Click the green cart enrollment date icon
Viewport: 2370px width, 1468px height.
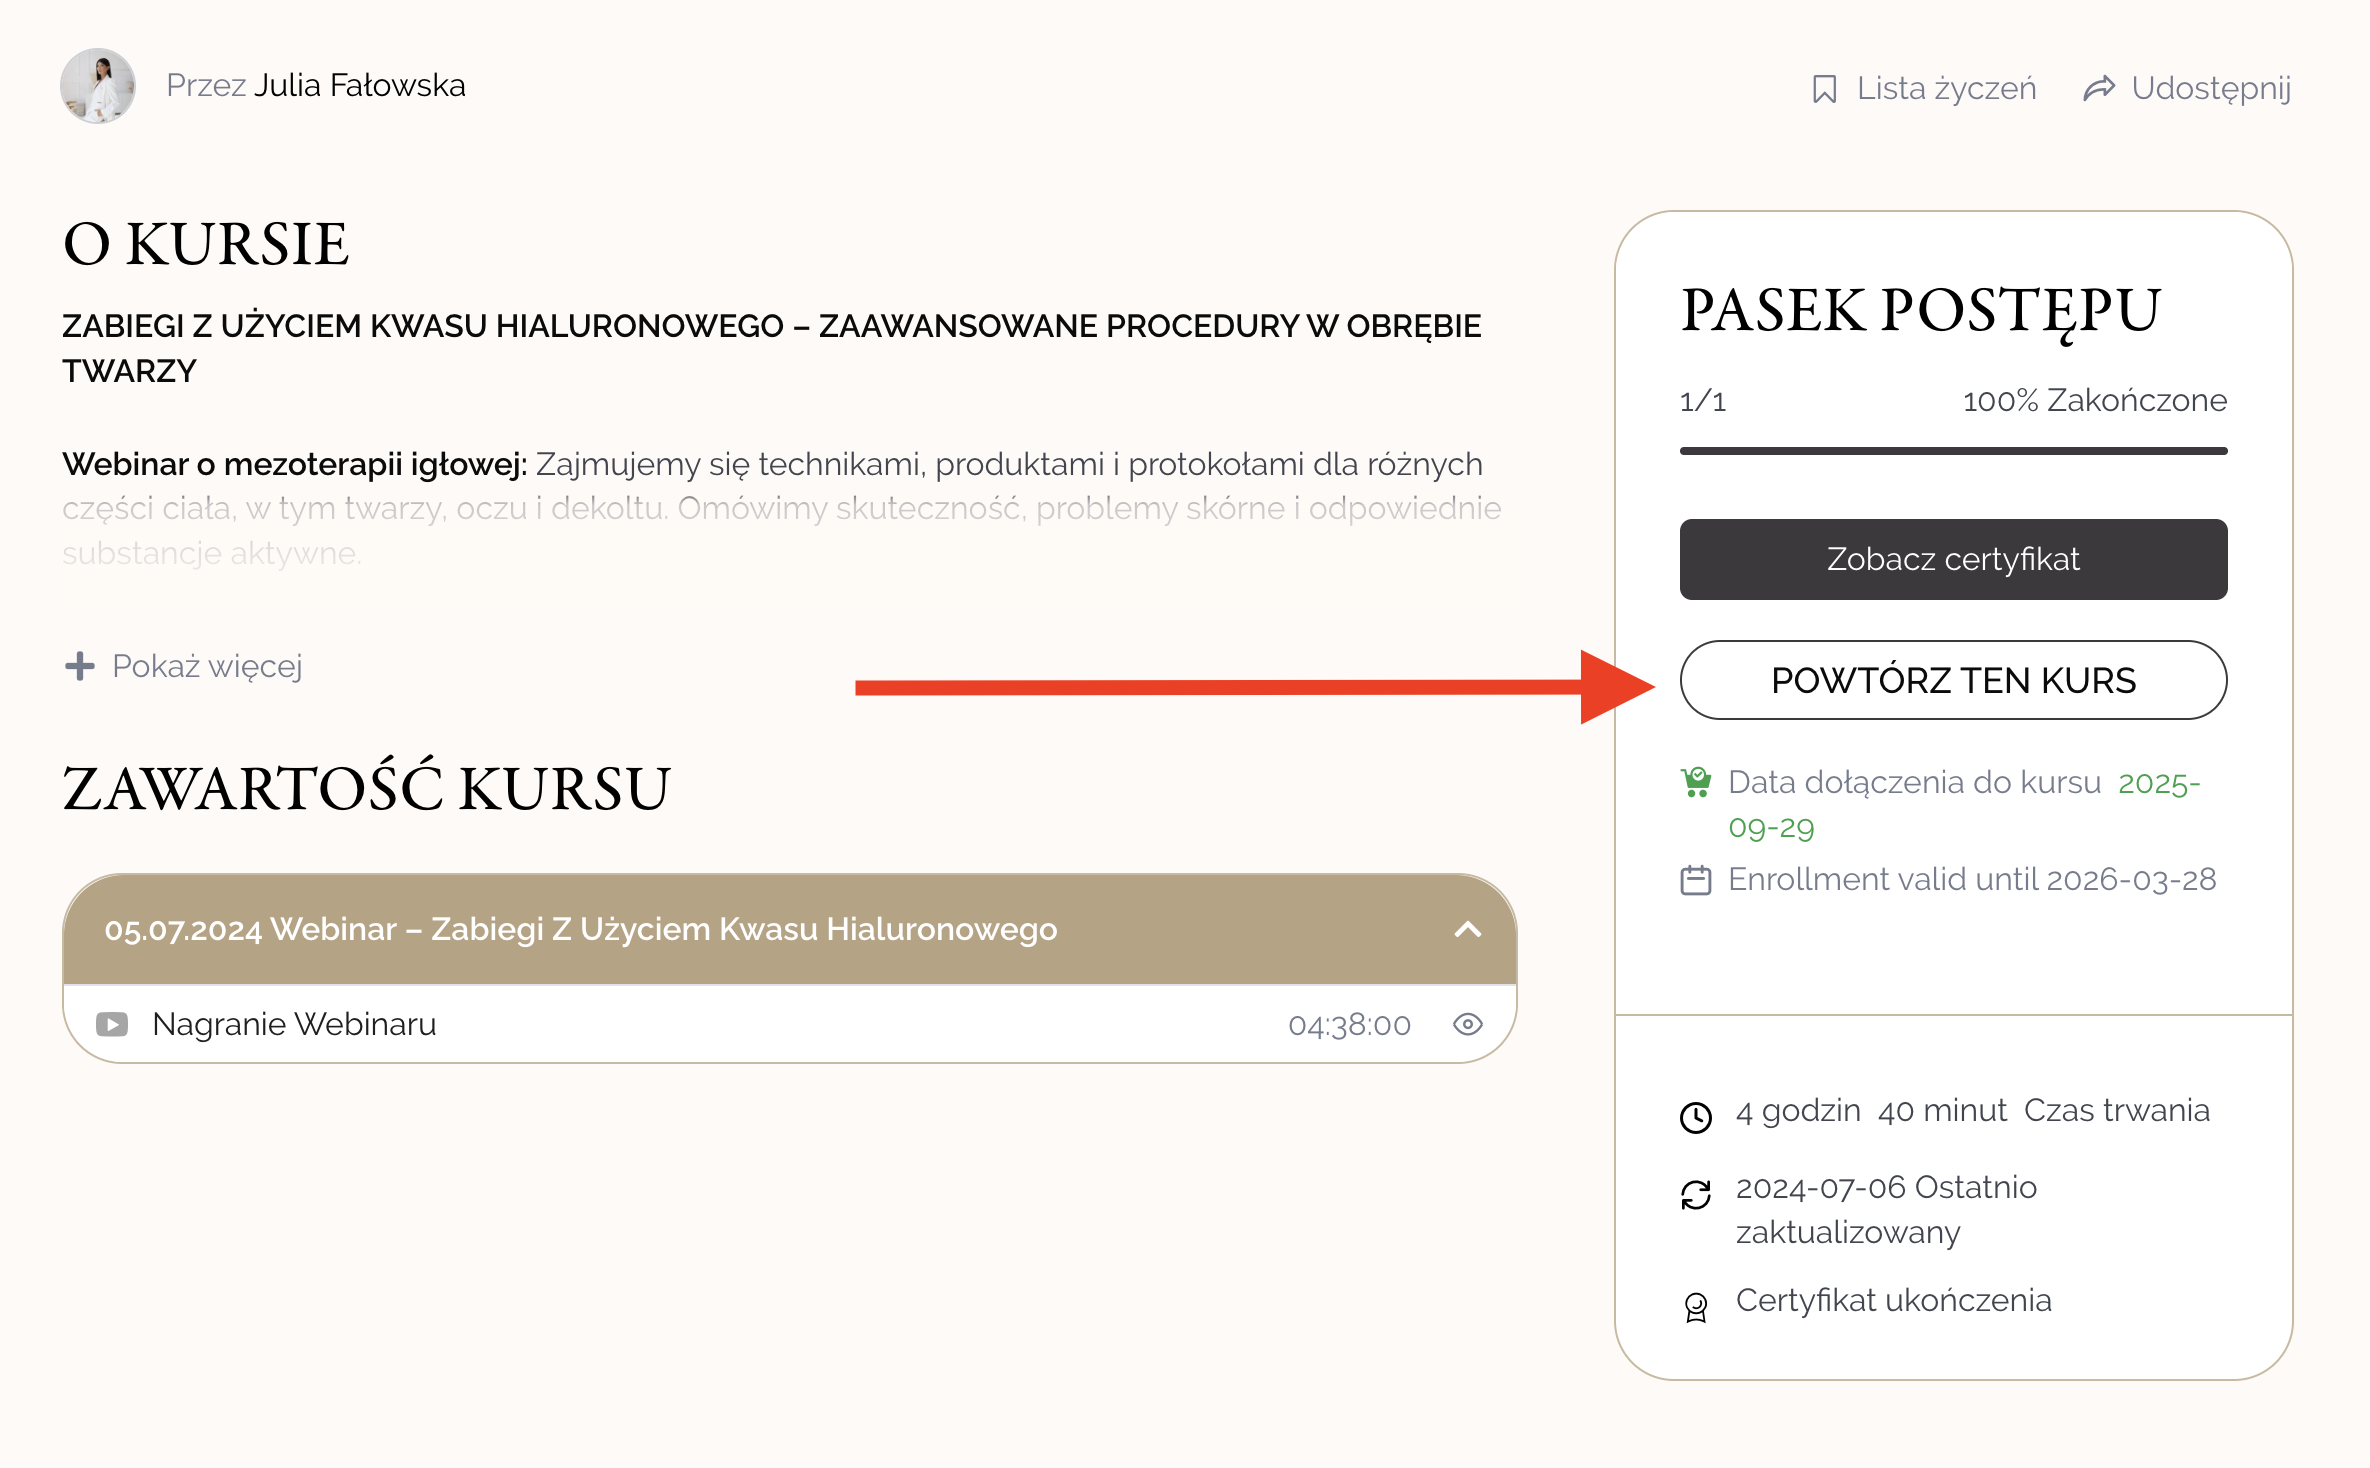(x=1696, y=782)
